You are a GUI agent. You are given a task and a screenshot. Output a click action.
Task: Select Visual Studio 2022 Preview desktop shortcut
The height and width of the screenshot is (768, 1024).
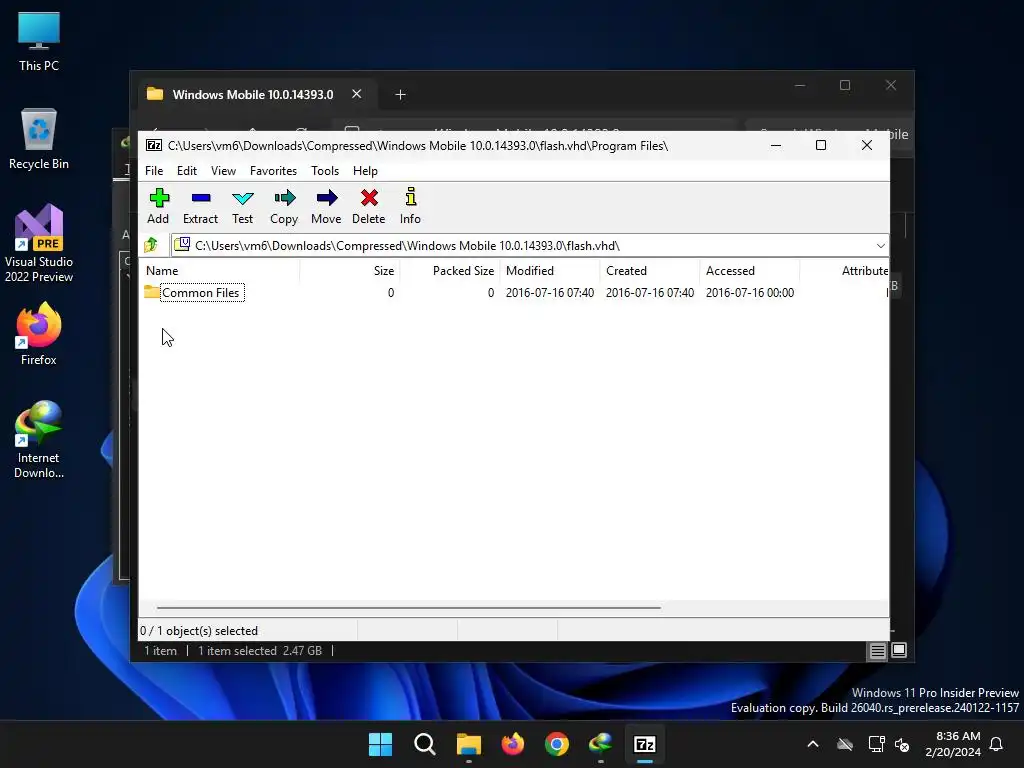[39, 244]
